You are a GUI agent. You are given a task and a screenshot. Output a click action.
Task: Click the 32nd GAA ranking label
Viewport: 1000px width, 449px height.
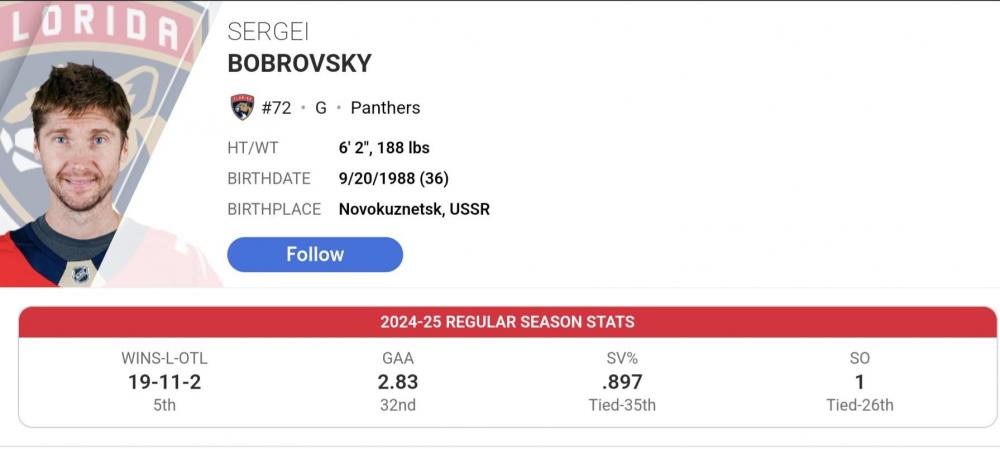click(397, 405)
